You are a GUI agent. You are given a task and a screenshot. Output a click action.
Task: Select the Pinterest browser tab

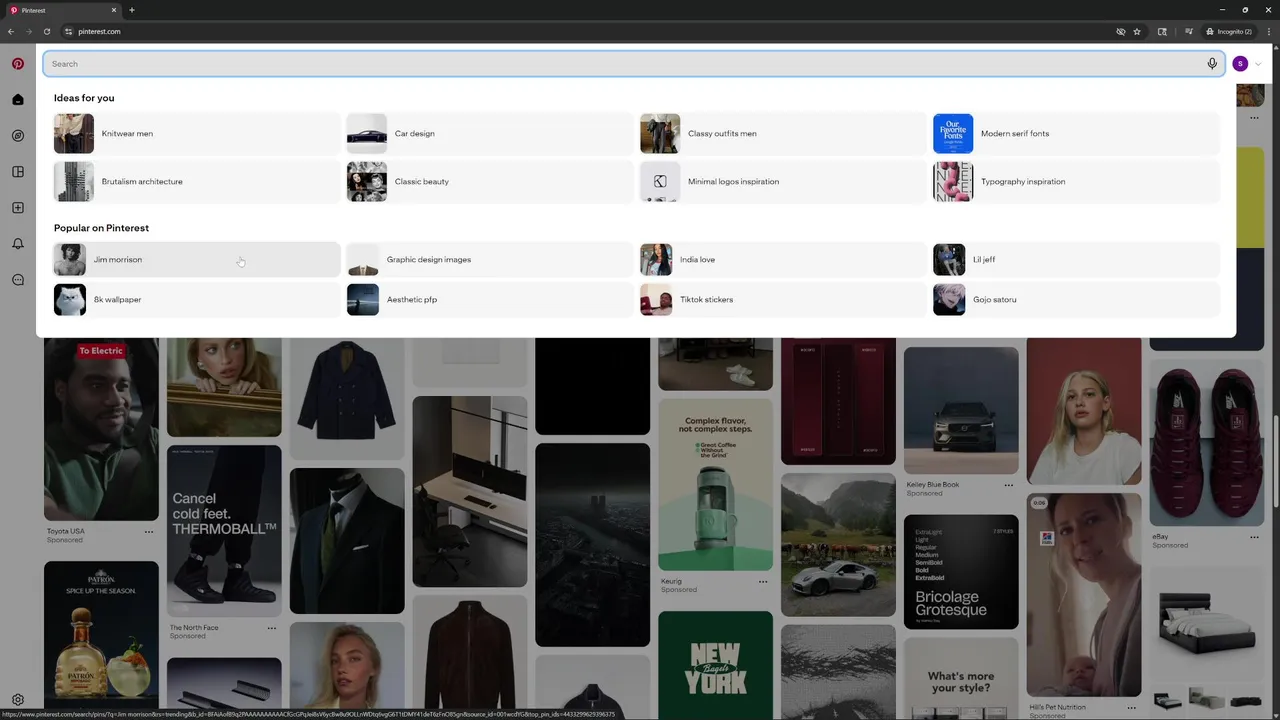[63, 10]
